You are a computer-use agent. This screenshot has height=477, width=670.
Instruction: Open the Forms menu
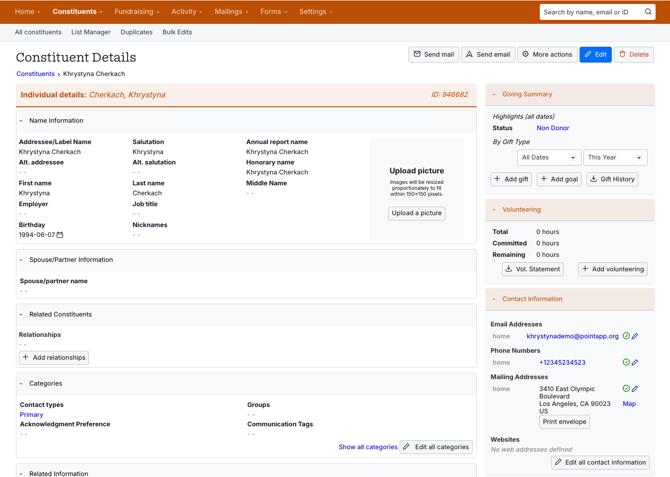273,12
